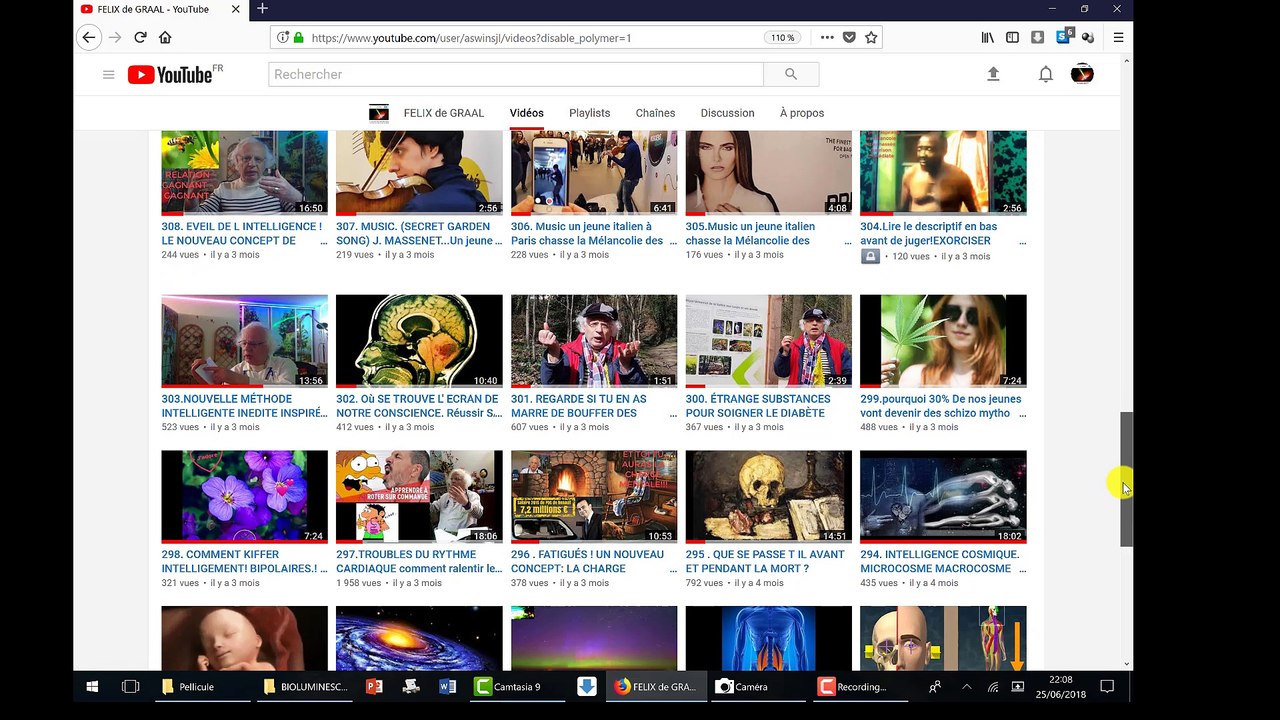Open Task View on the taskbar
Viewport: 1280px width, 720px height.
130,687
